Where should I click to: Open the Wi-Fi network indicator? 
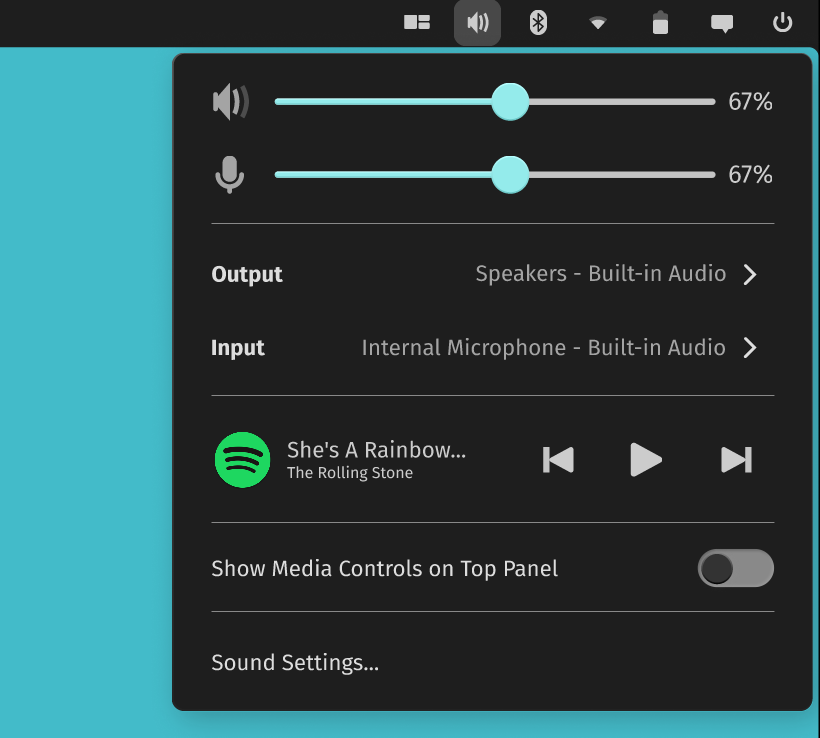pyautogui.click(x=598, y=22)
